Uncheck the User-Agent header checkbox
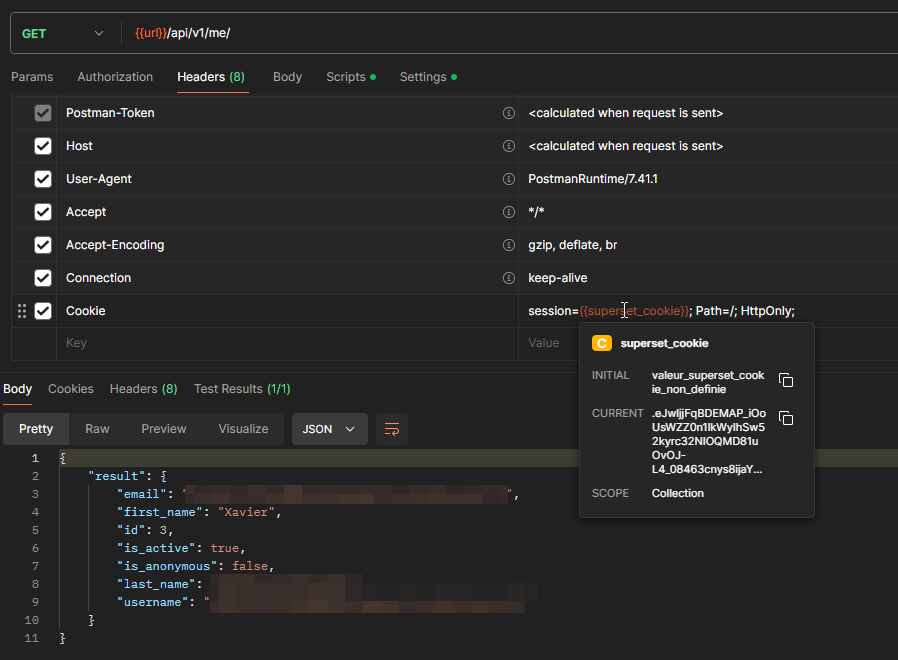The width and height of the screenshot is (898, 660). pyautogui.click(x=43, y=179)
